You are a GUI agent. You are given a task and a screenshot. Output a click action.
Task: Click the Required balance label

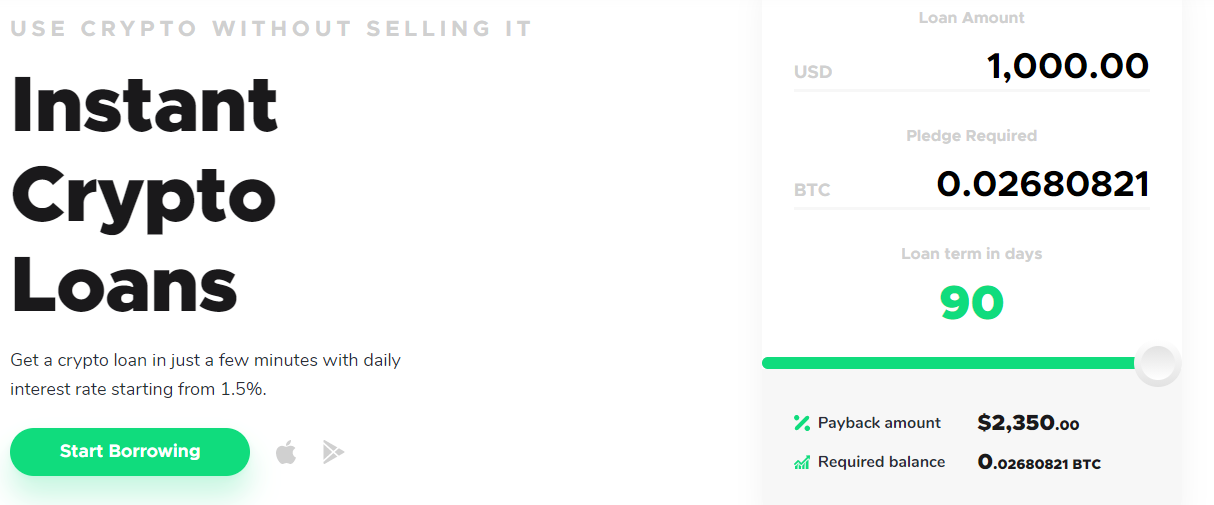(x=881, y=462)
